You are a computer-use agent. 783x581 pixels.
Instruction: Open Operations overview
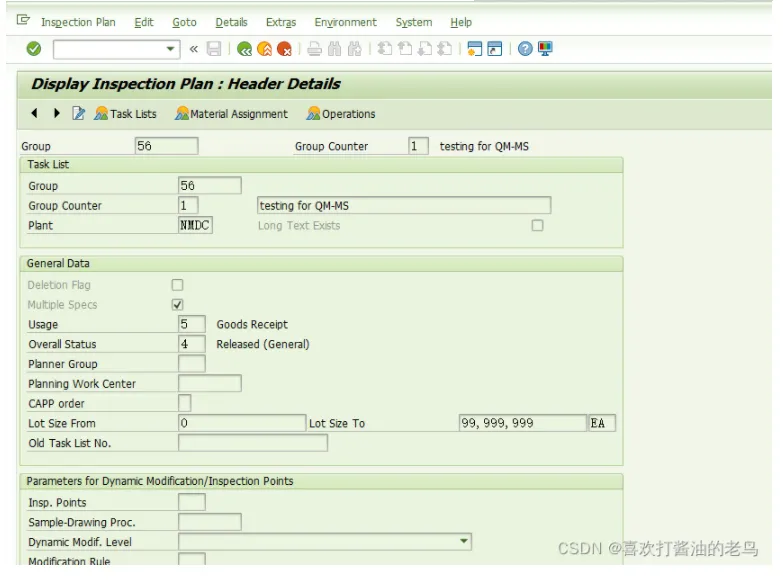pyautogui.click(x=341, y=114)
